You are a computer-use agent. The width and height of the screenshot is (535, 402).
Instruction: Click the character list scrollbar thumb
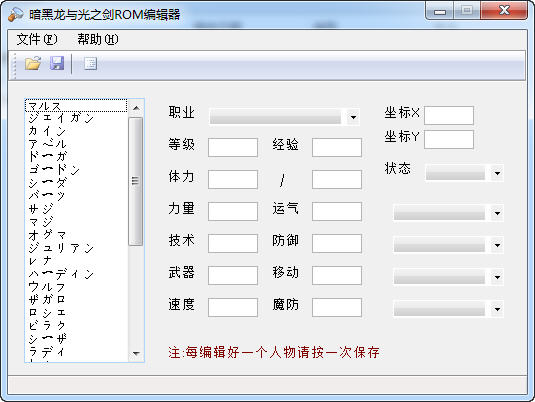pyautogui.click(x=136, y=181)
